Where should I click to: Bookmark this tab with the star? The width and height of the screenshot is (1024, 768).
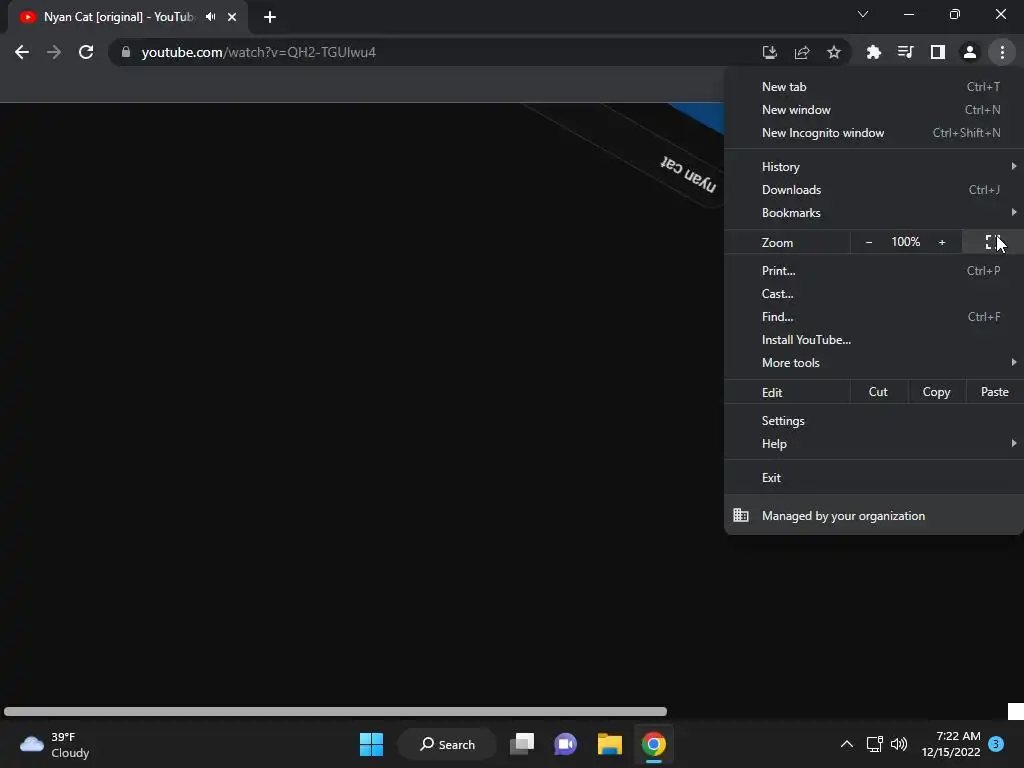[834, 52]
